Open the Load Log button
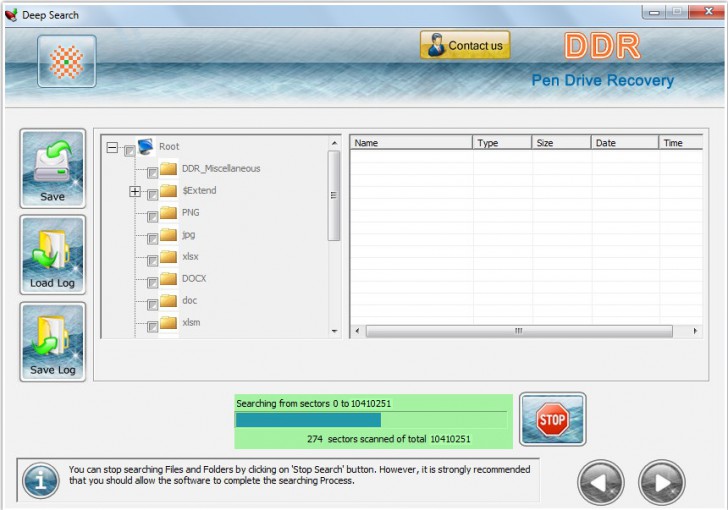This screenshot has width=728, height=510. pyautogui.click(x=52, y=255)
